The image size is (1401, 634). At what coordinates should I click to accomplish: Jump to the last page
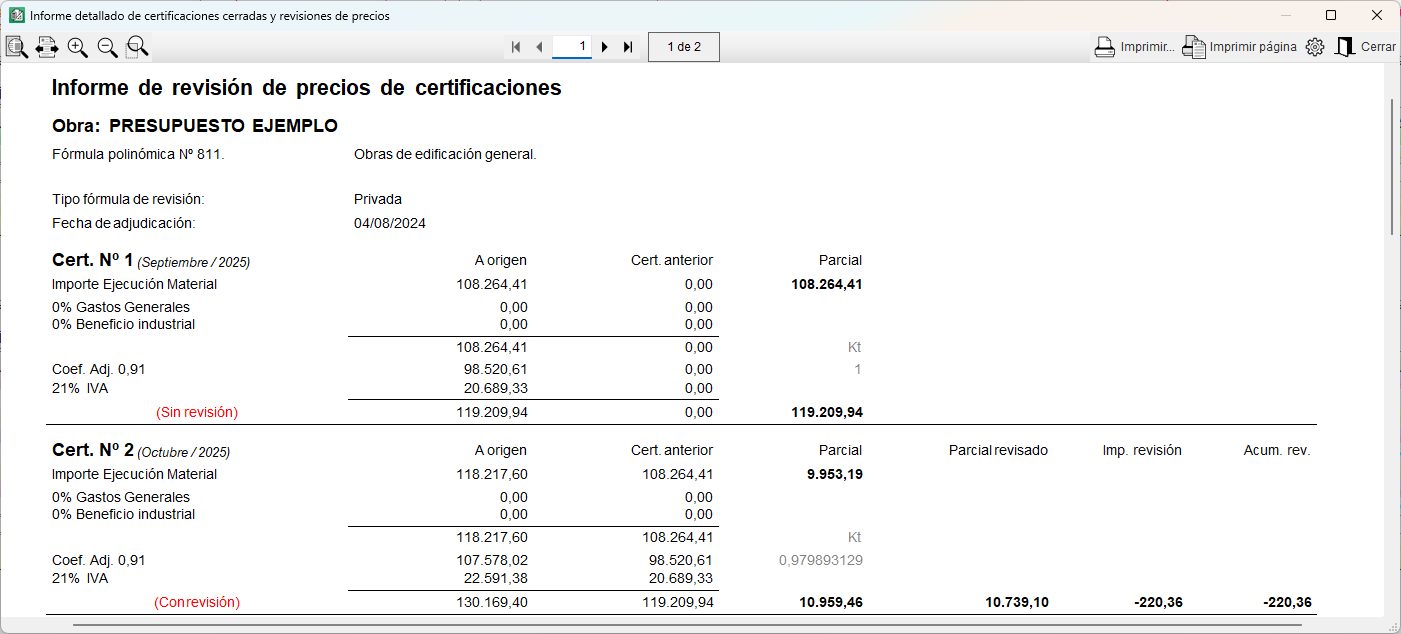628,47
